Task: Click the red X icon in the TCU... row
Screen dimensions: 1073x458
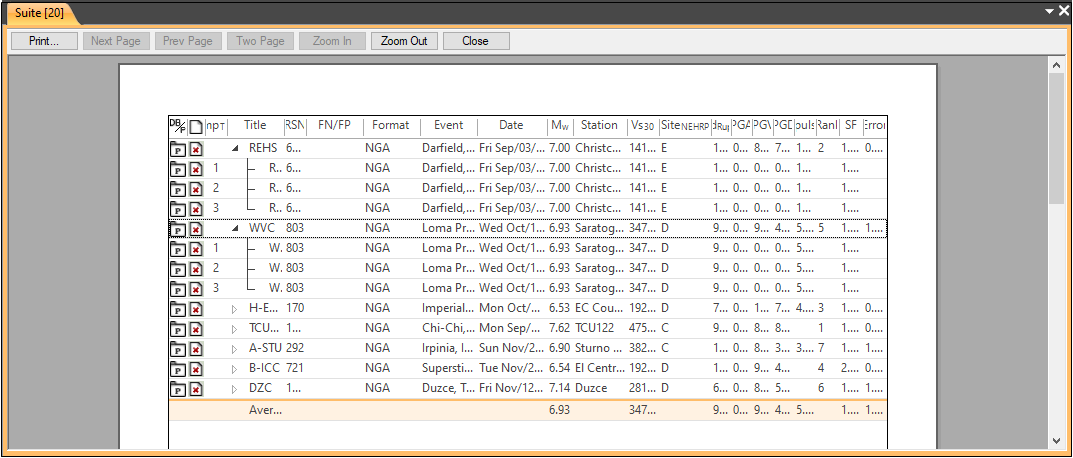Action: coord(196,329)
